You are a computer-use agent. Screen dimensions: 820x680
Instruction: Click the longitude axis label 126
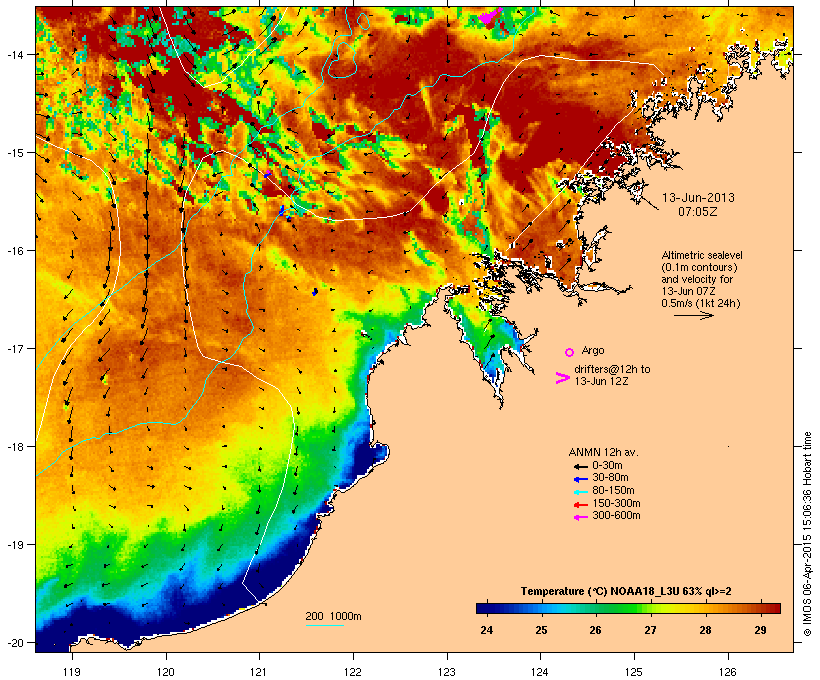pyautogui.click(x=727, y=672)
